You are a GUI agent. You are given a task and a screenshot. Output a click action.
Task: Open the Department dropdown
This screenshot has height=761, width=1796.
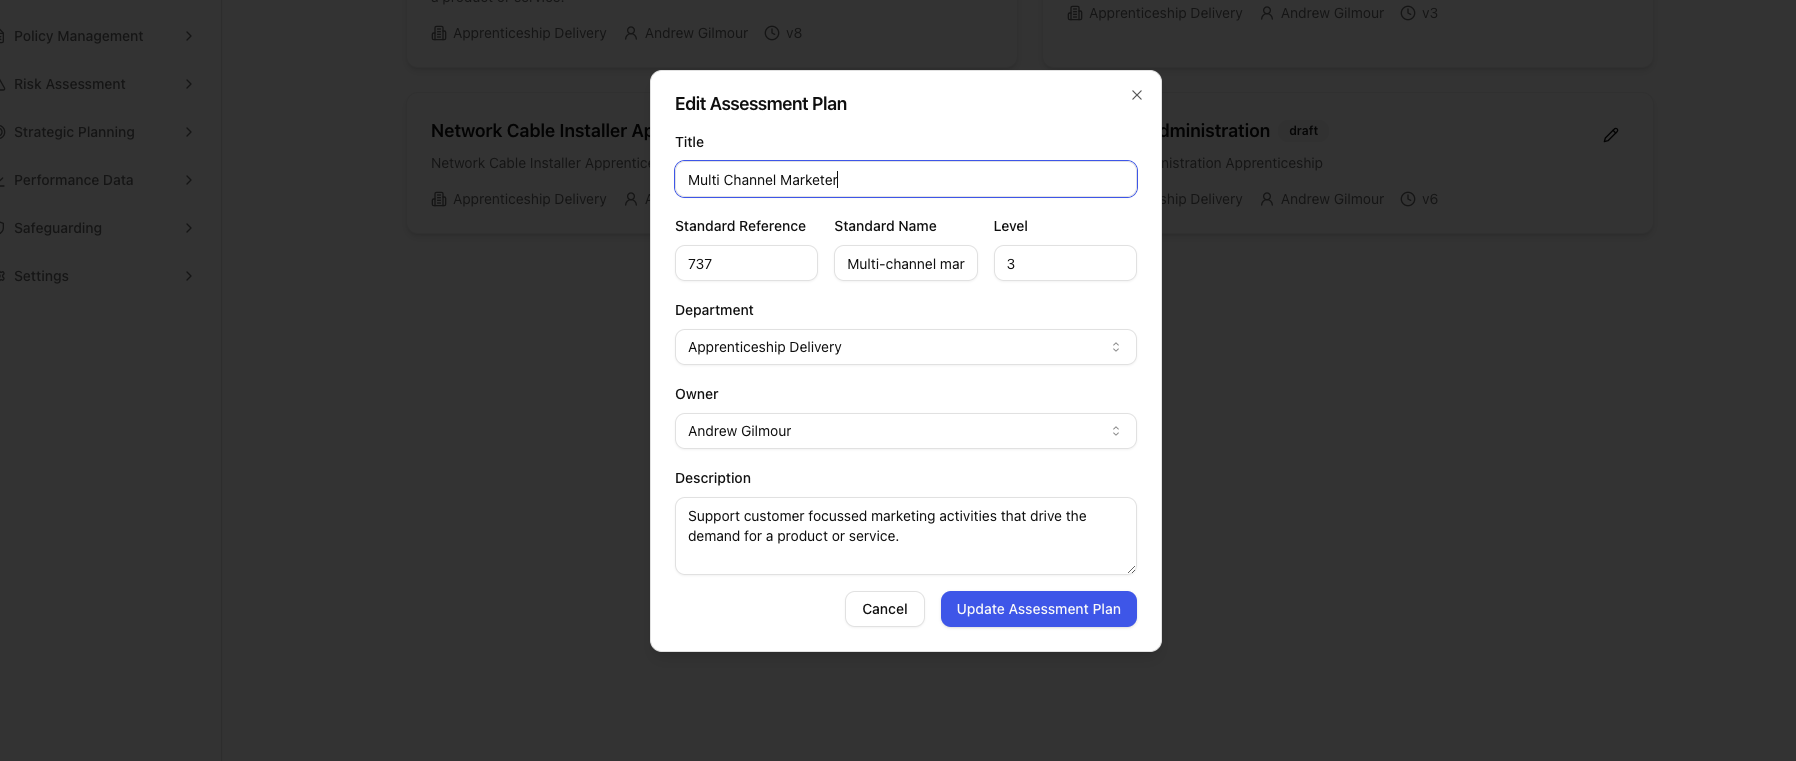[905, 347]
